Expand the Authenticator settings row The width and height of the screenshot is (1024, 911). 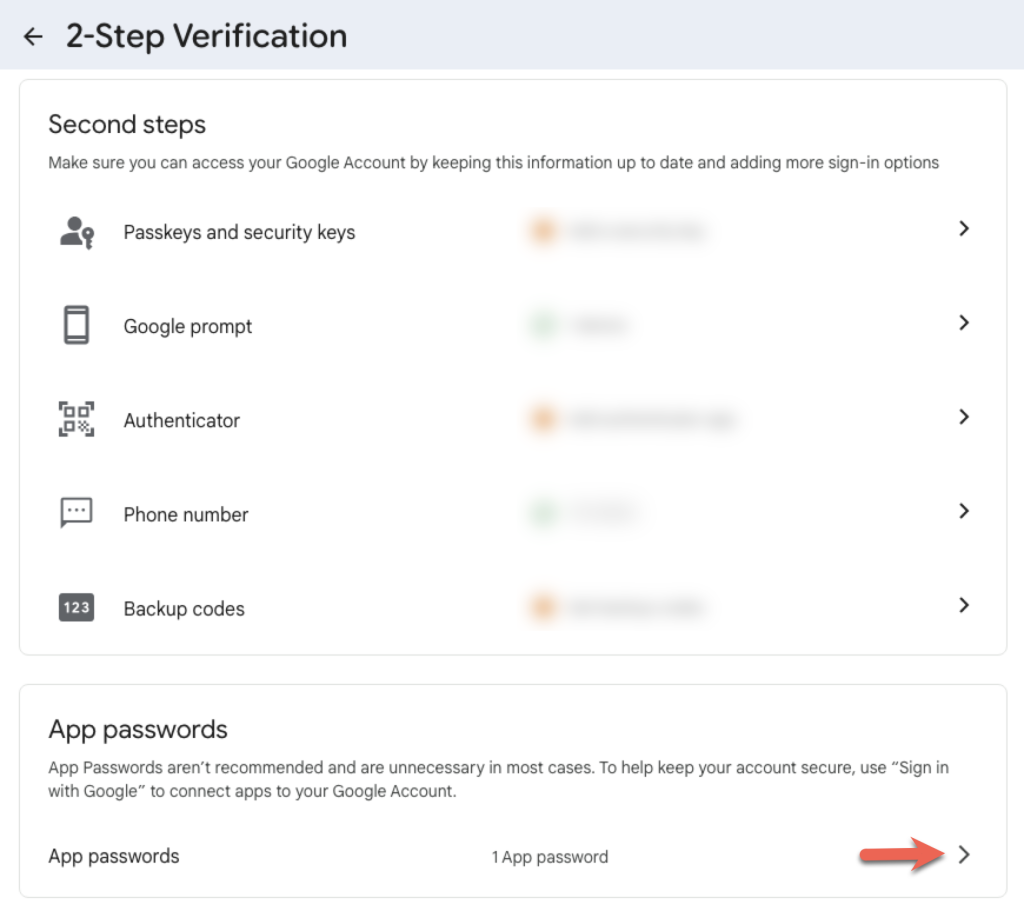(963, 417)
